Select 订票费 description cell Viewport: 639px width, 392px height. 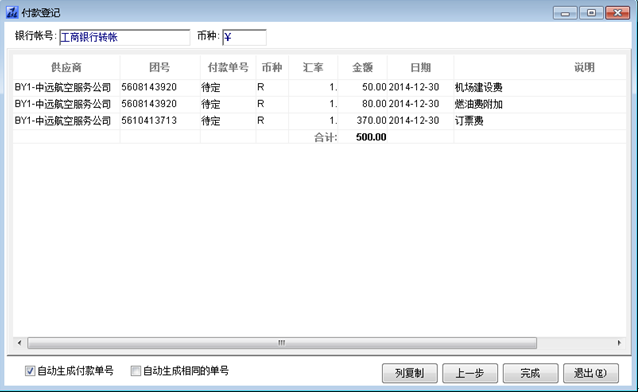(x=540, y=121)
